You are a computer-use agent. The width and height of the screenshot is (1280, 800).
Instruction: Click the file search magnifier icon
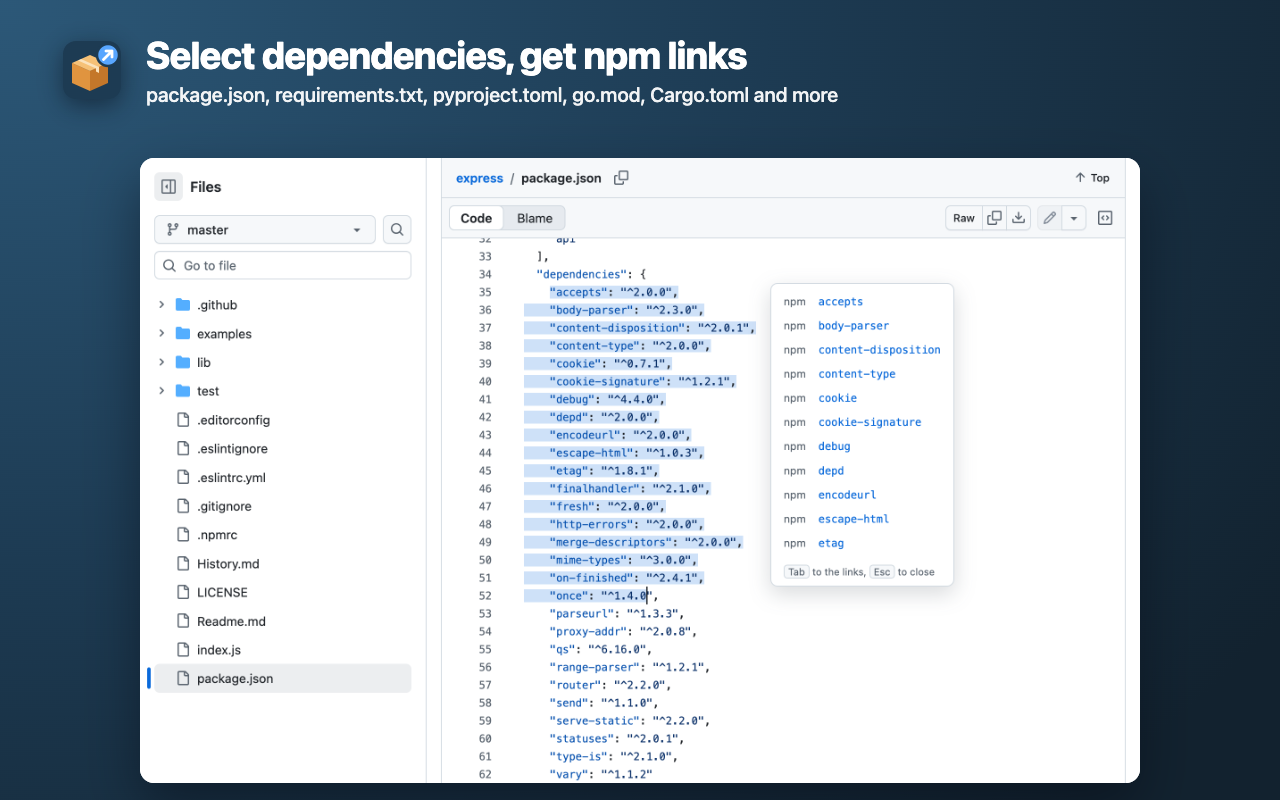[x=397, y=230]
